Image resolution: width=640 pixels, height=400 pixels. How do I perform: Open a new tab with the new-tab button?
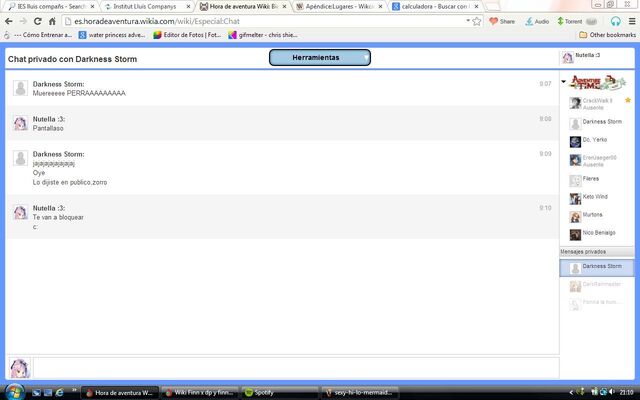(493, 7)
